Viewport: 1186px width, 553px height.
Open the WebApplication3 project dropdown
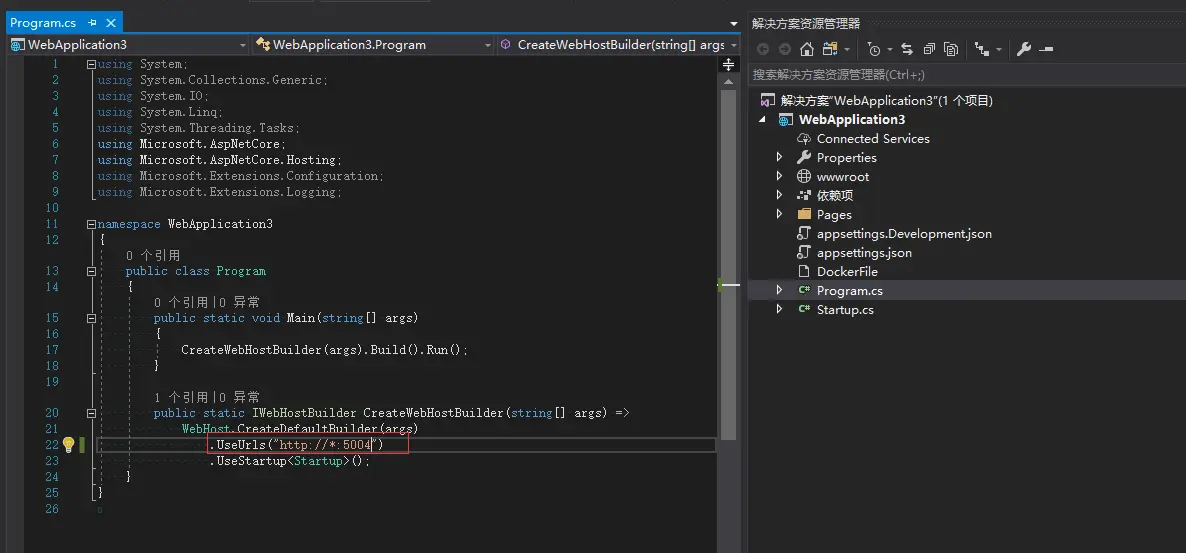242,45
